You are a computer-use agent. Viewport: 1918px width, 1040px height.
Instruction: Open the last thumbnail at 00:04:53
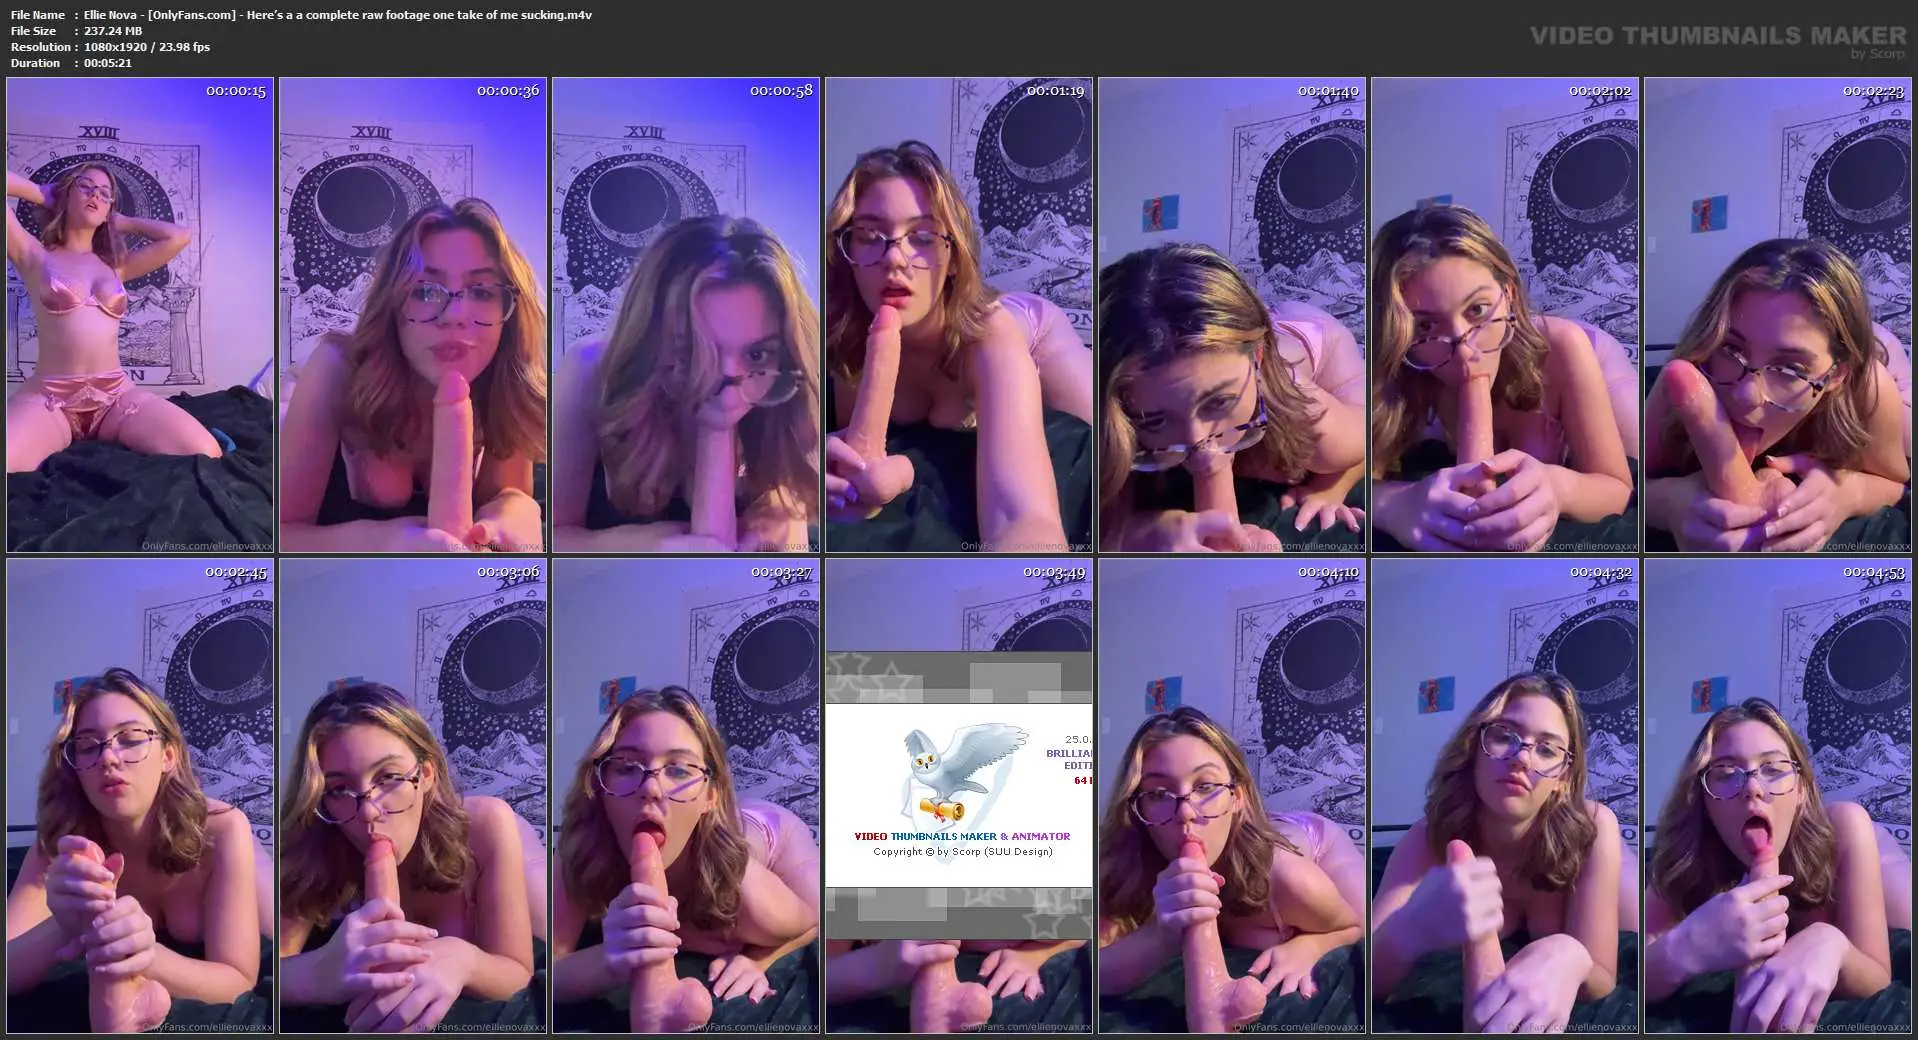1778,796
